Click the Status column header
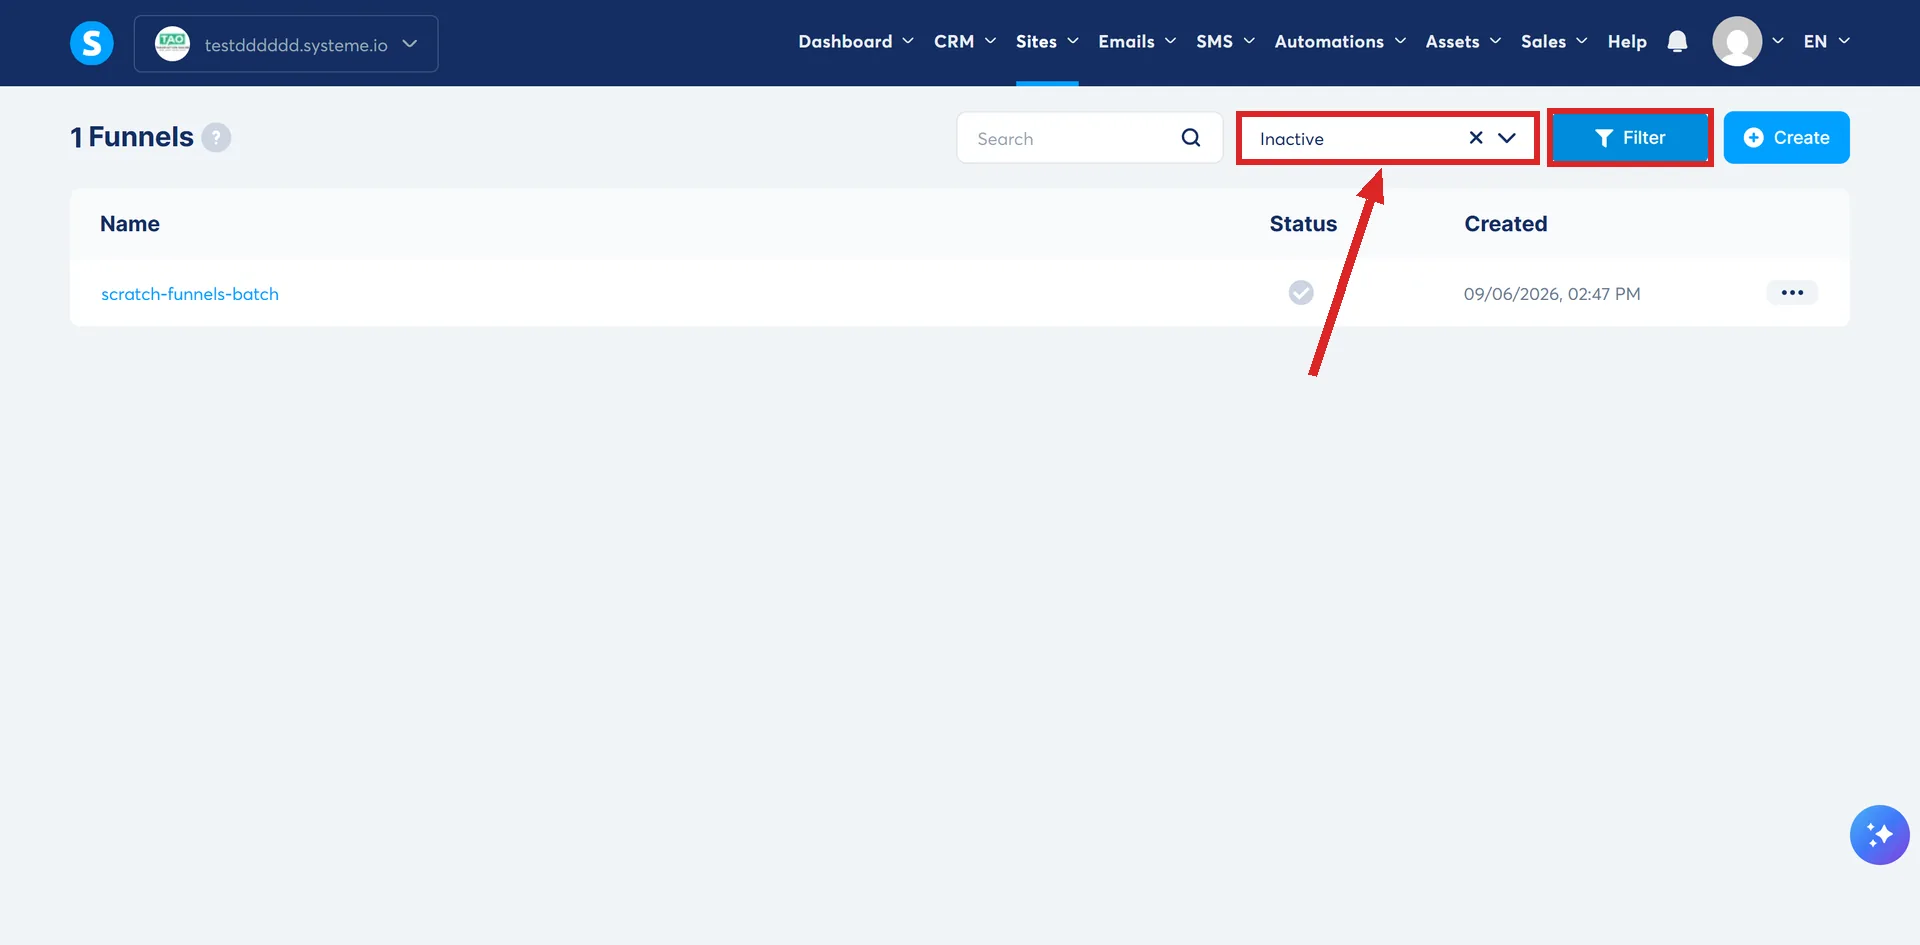Image resolution: width=1920 pixels, height=945 pixels. 1303,224
